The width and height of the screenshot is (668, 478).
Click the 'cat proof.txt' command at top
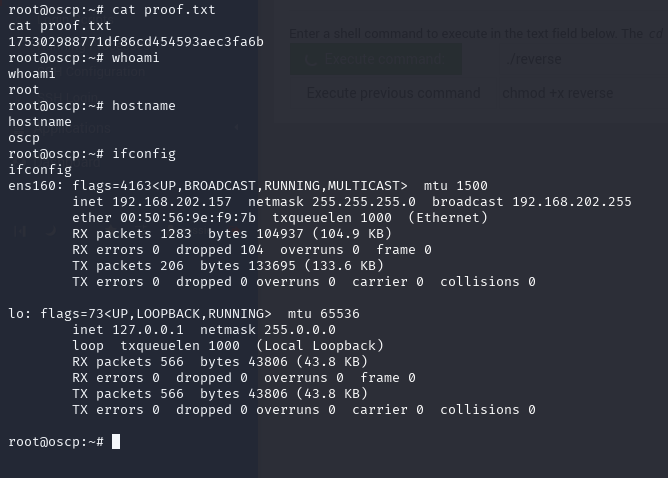(164, 10)
